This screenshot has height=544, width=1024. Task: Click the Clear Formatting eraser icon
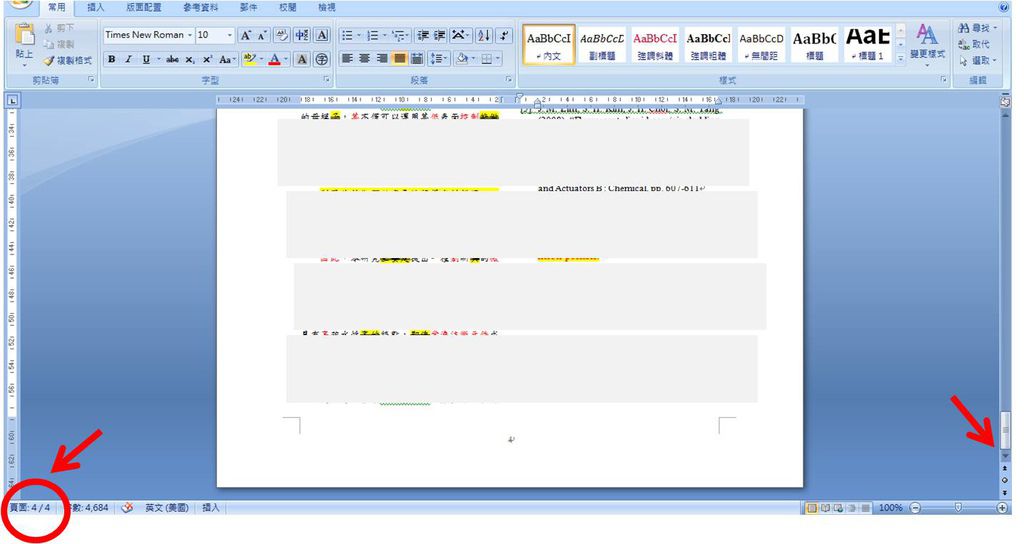tap(281, 35)
